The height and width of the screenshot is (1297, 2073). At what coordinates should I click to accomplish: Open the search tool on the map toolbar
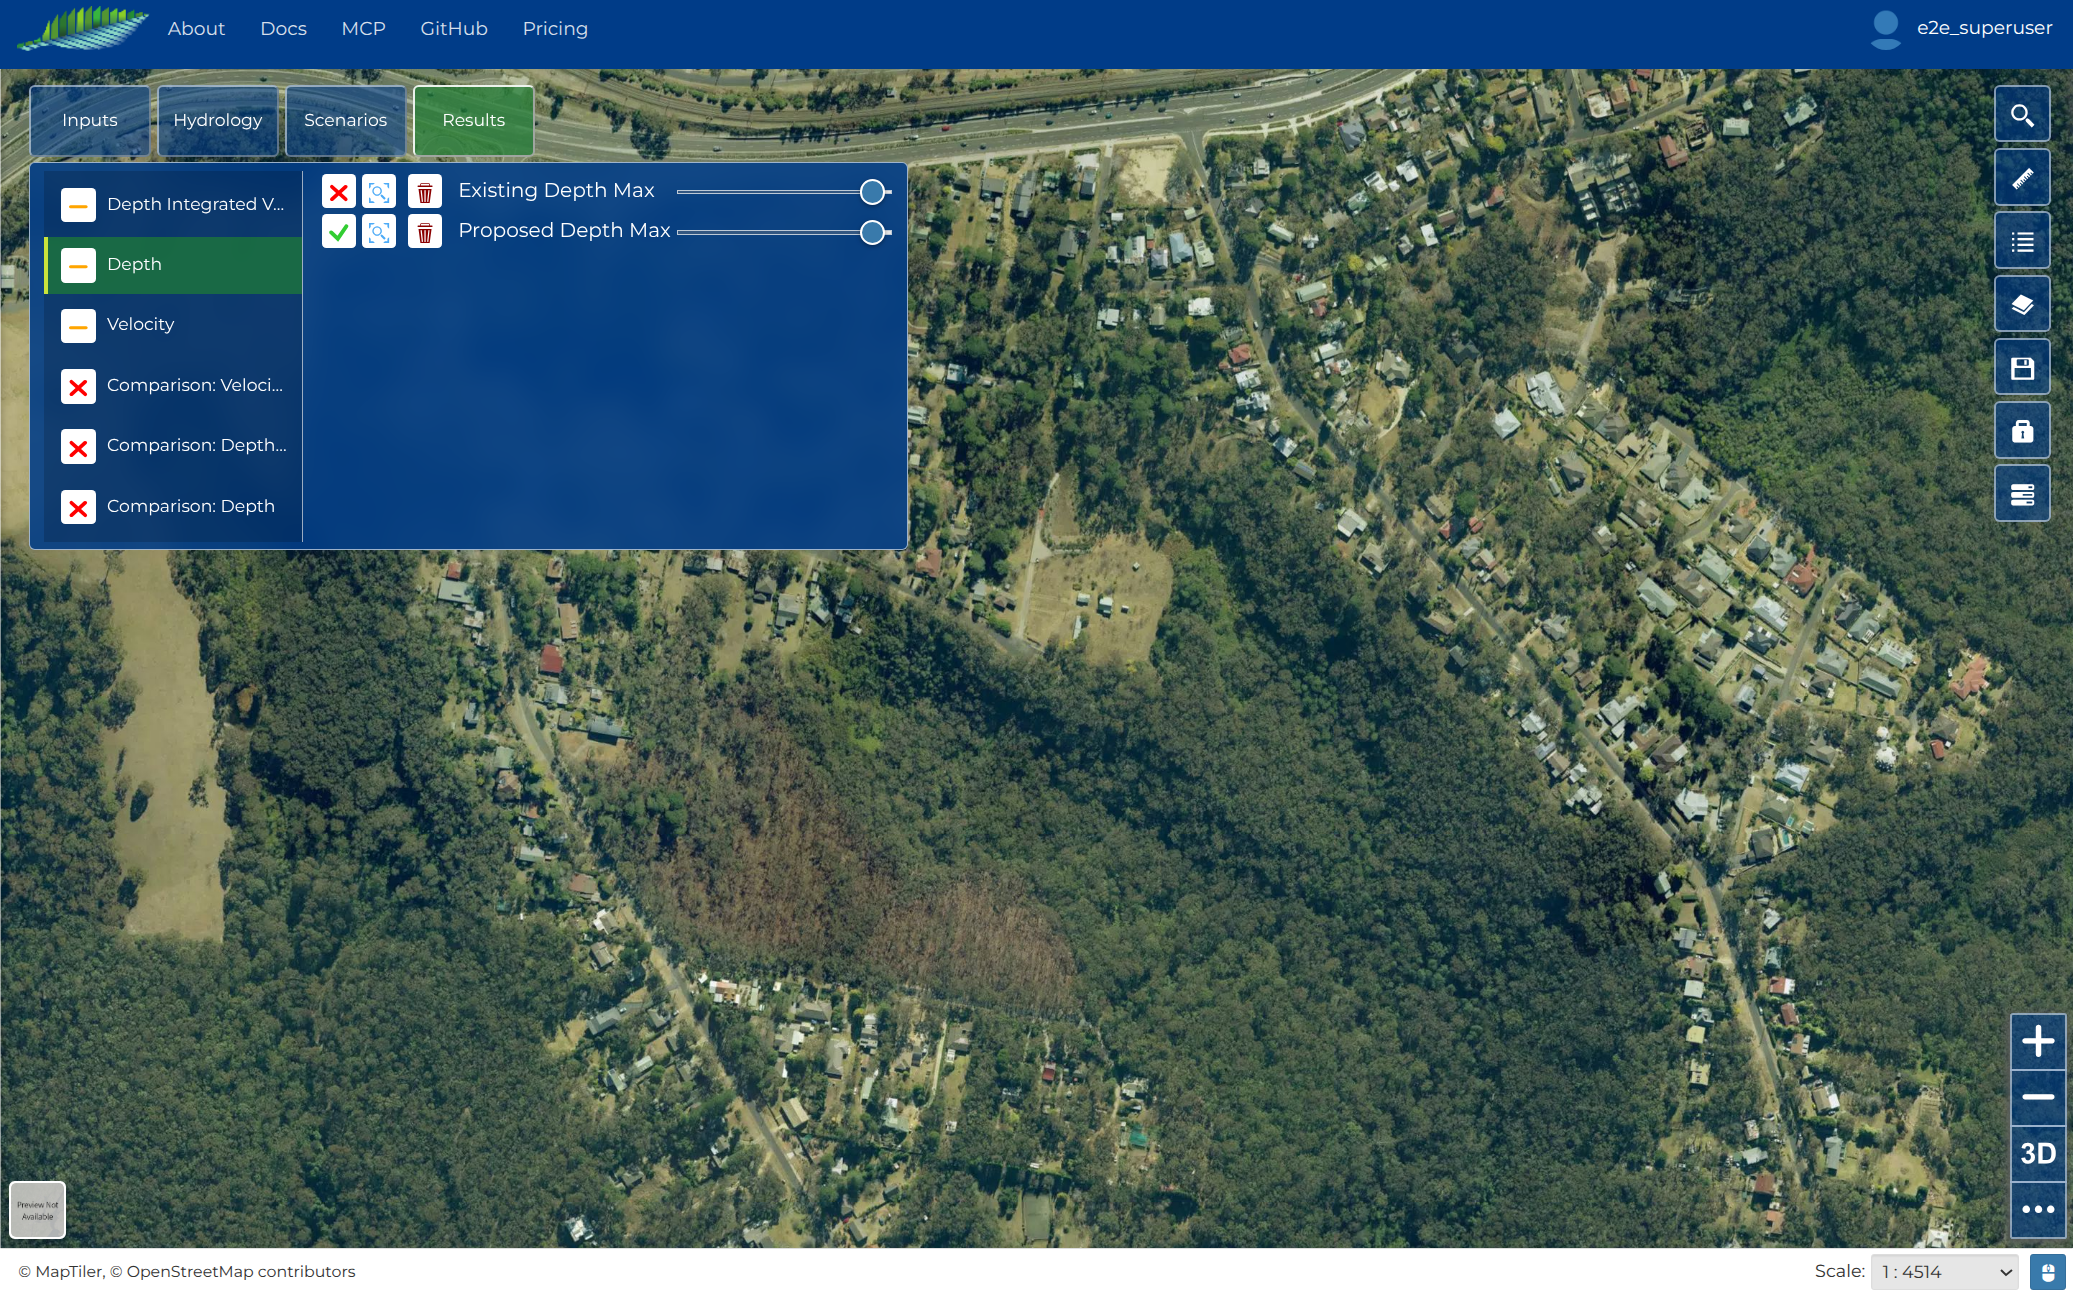(2022, 116)
